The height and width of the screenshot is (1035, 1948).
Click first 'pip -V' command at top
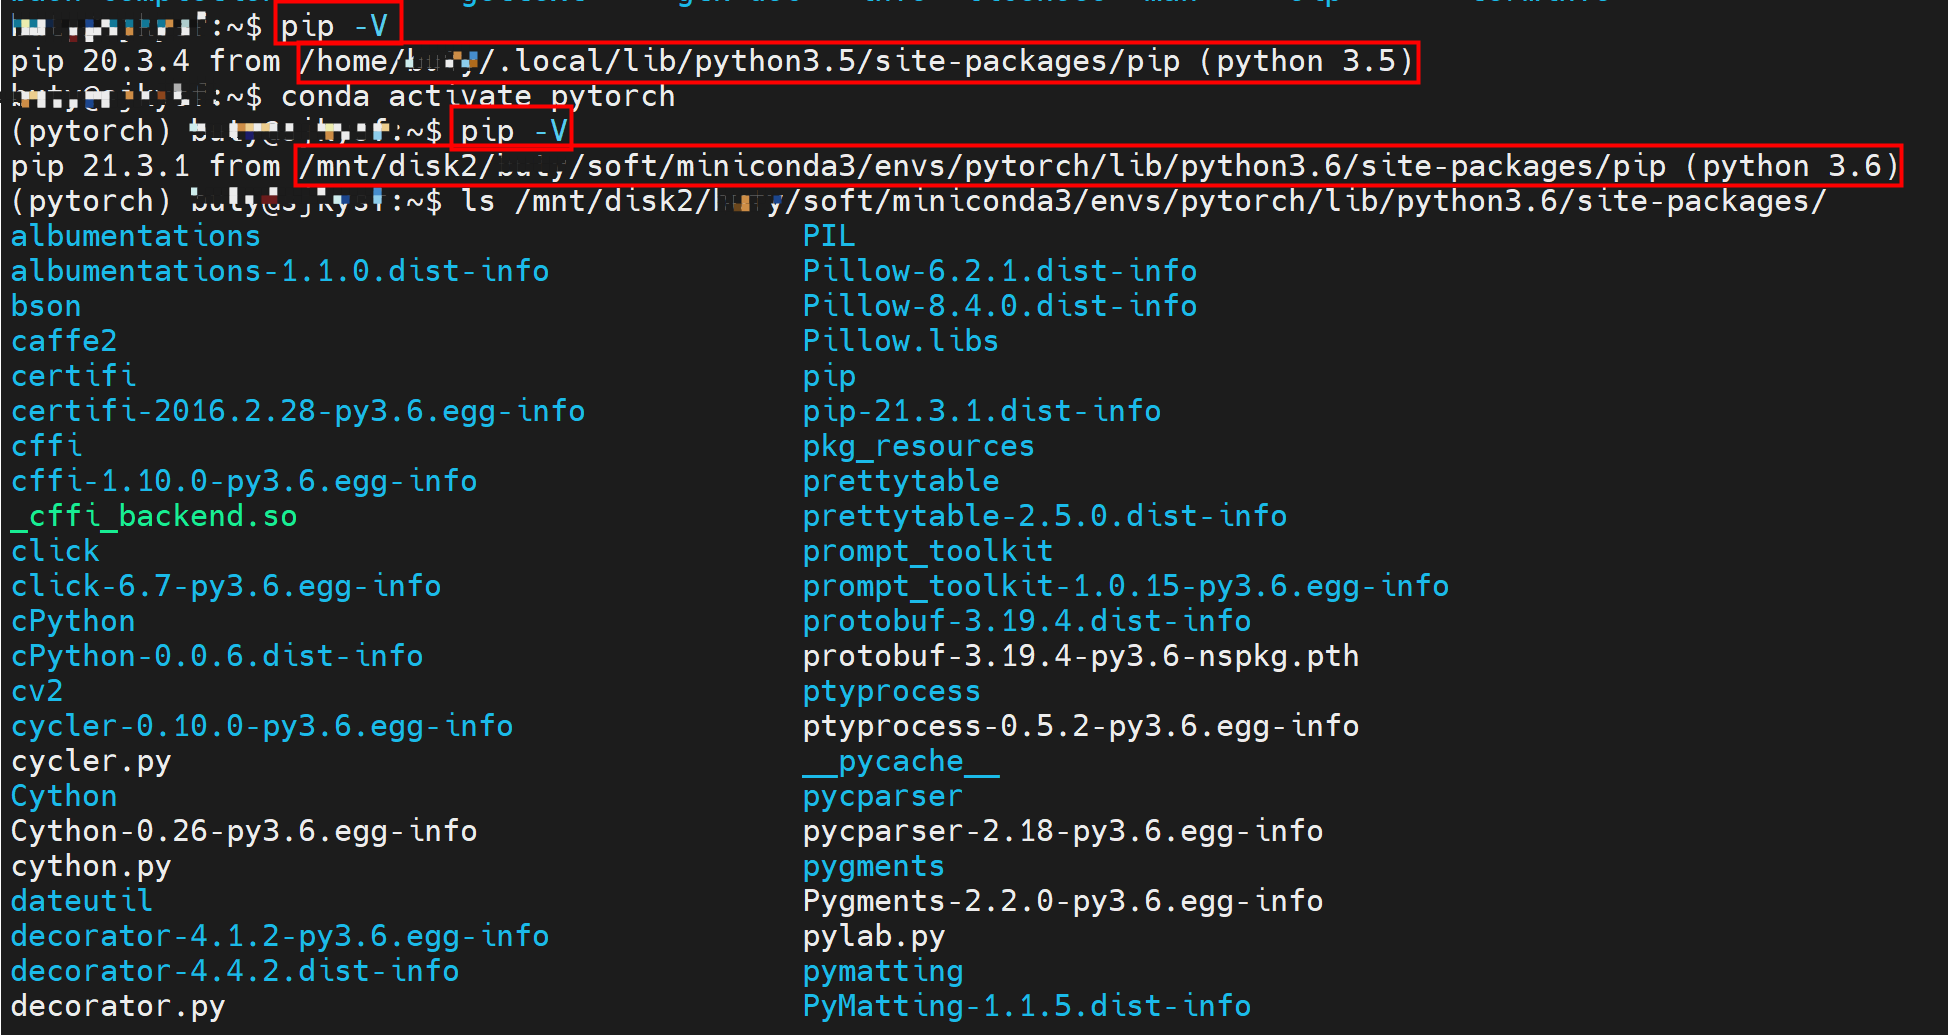point(334,26)
